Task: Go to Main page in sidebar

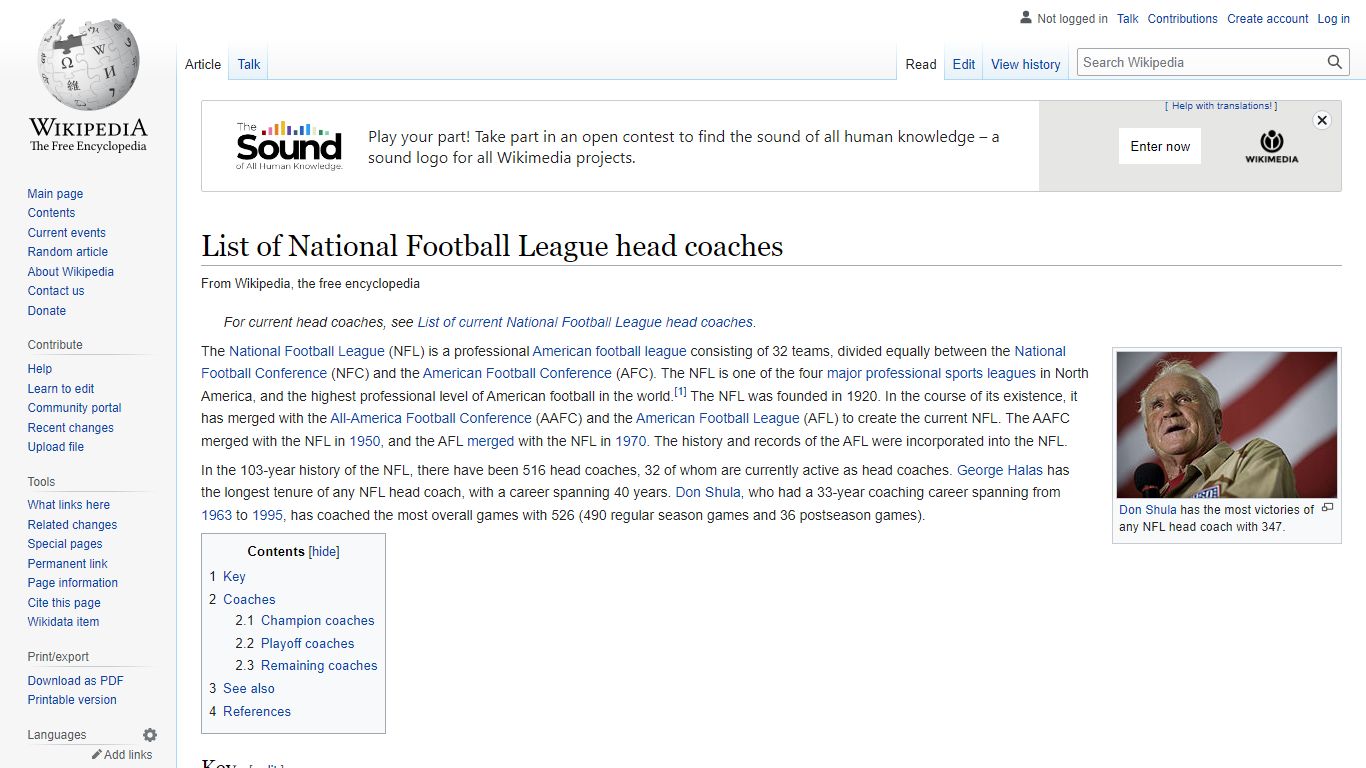Action: [x=55, y=194]
